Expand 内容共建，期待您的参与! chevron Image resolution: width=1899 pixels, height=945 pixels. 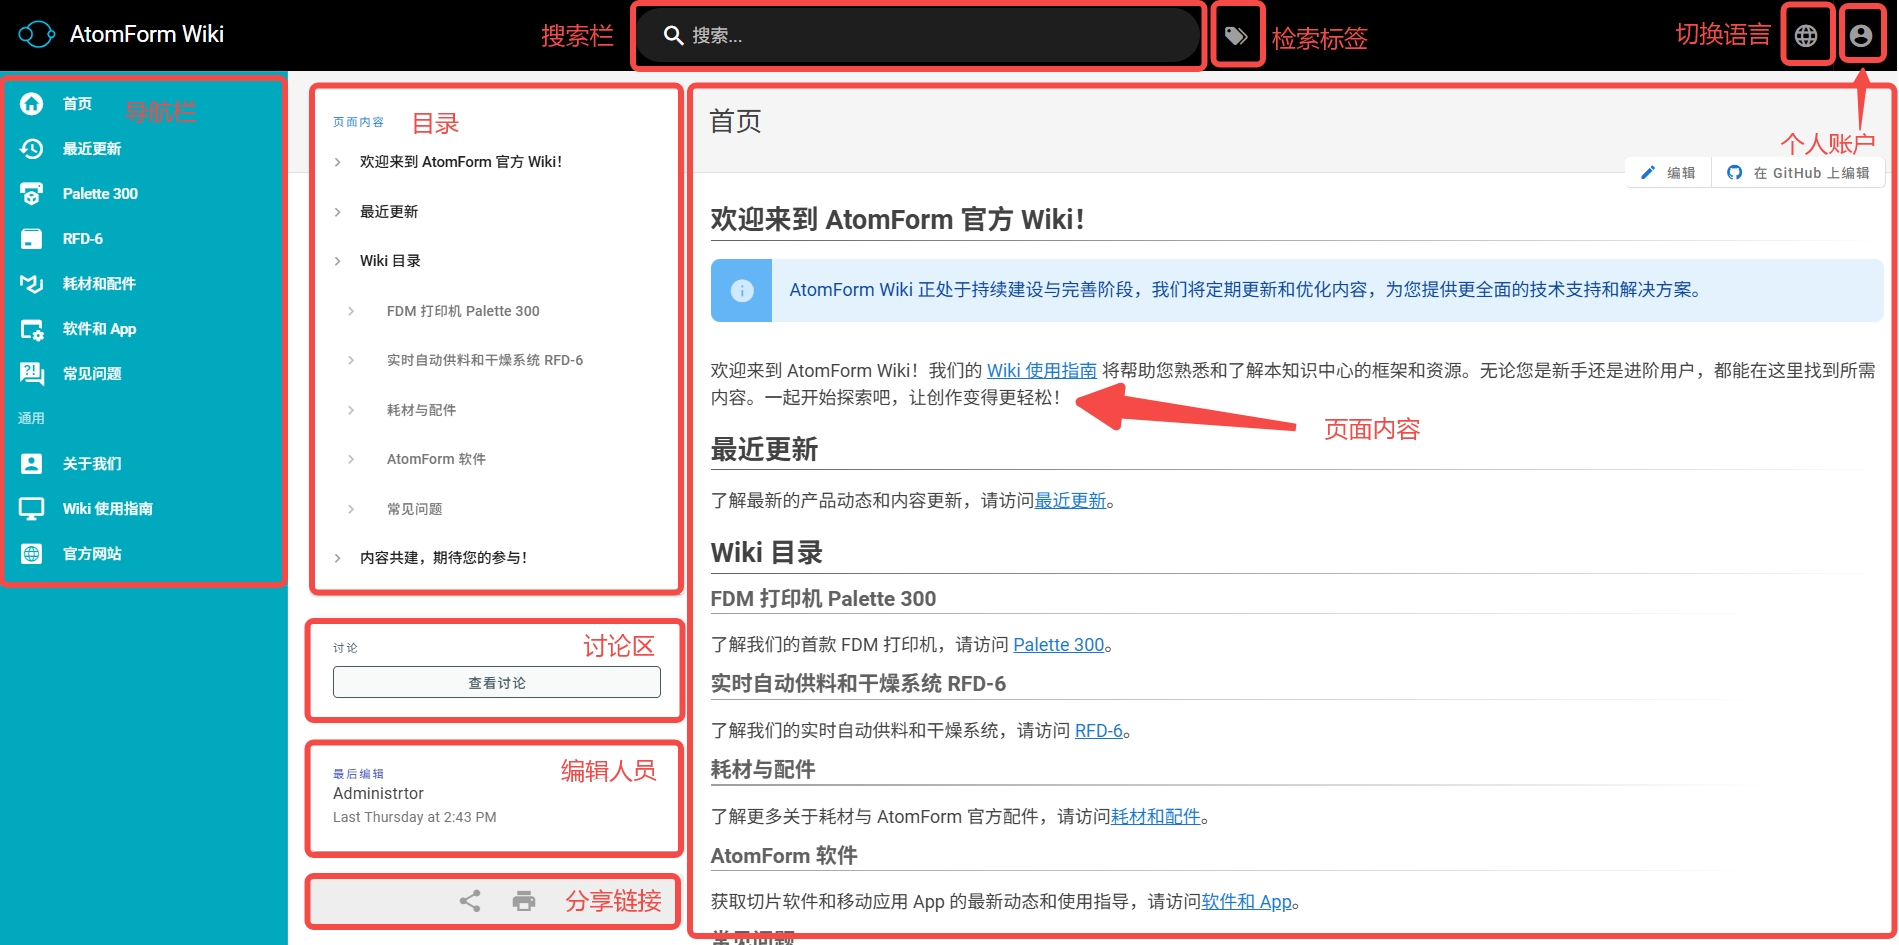click(x=338, y=558)
